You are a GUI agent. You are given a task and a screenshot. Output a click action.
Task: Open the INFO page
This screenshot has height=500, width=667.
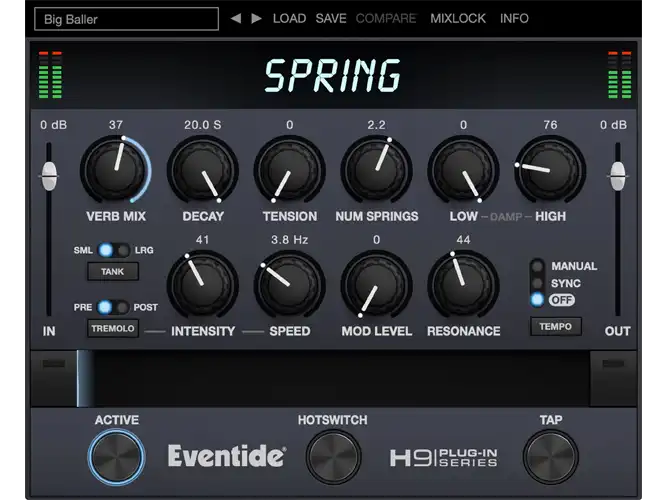click(x=514, y=18)
